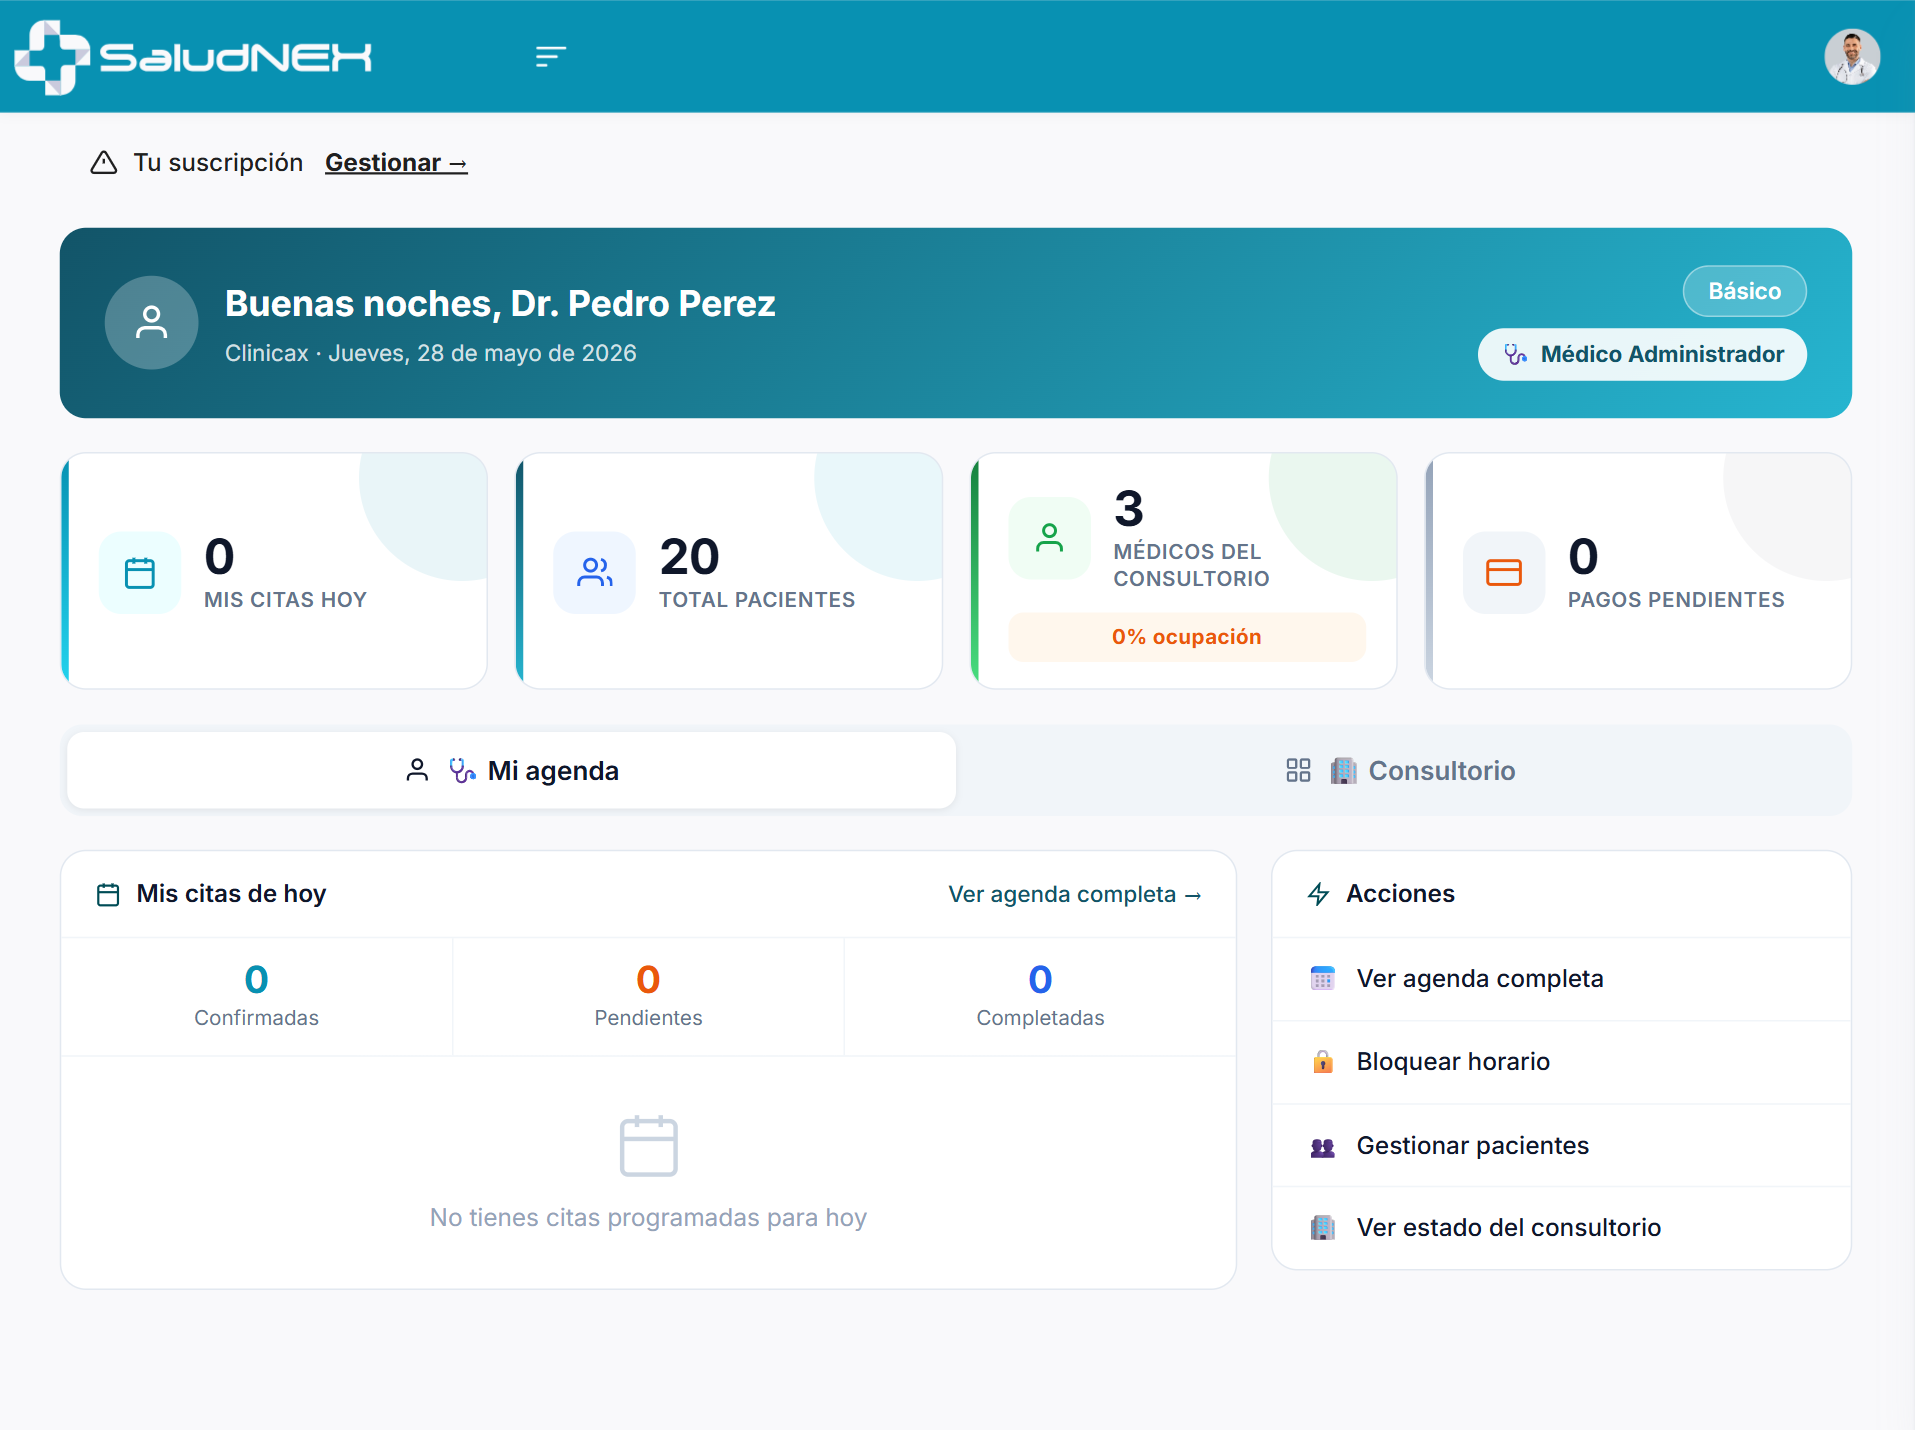Click the people icon beside Gestionar pacientes
1915x1430 pixels.
[x=1323, y=1147]
